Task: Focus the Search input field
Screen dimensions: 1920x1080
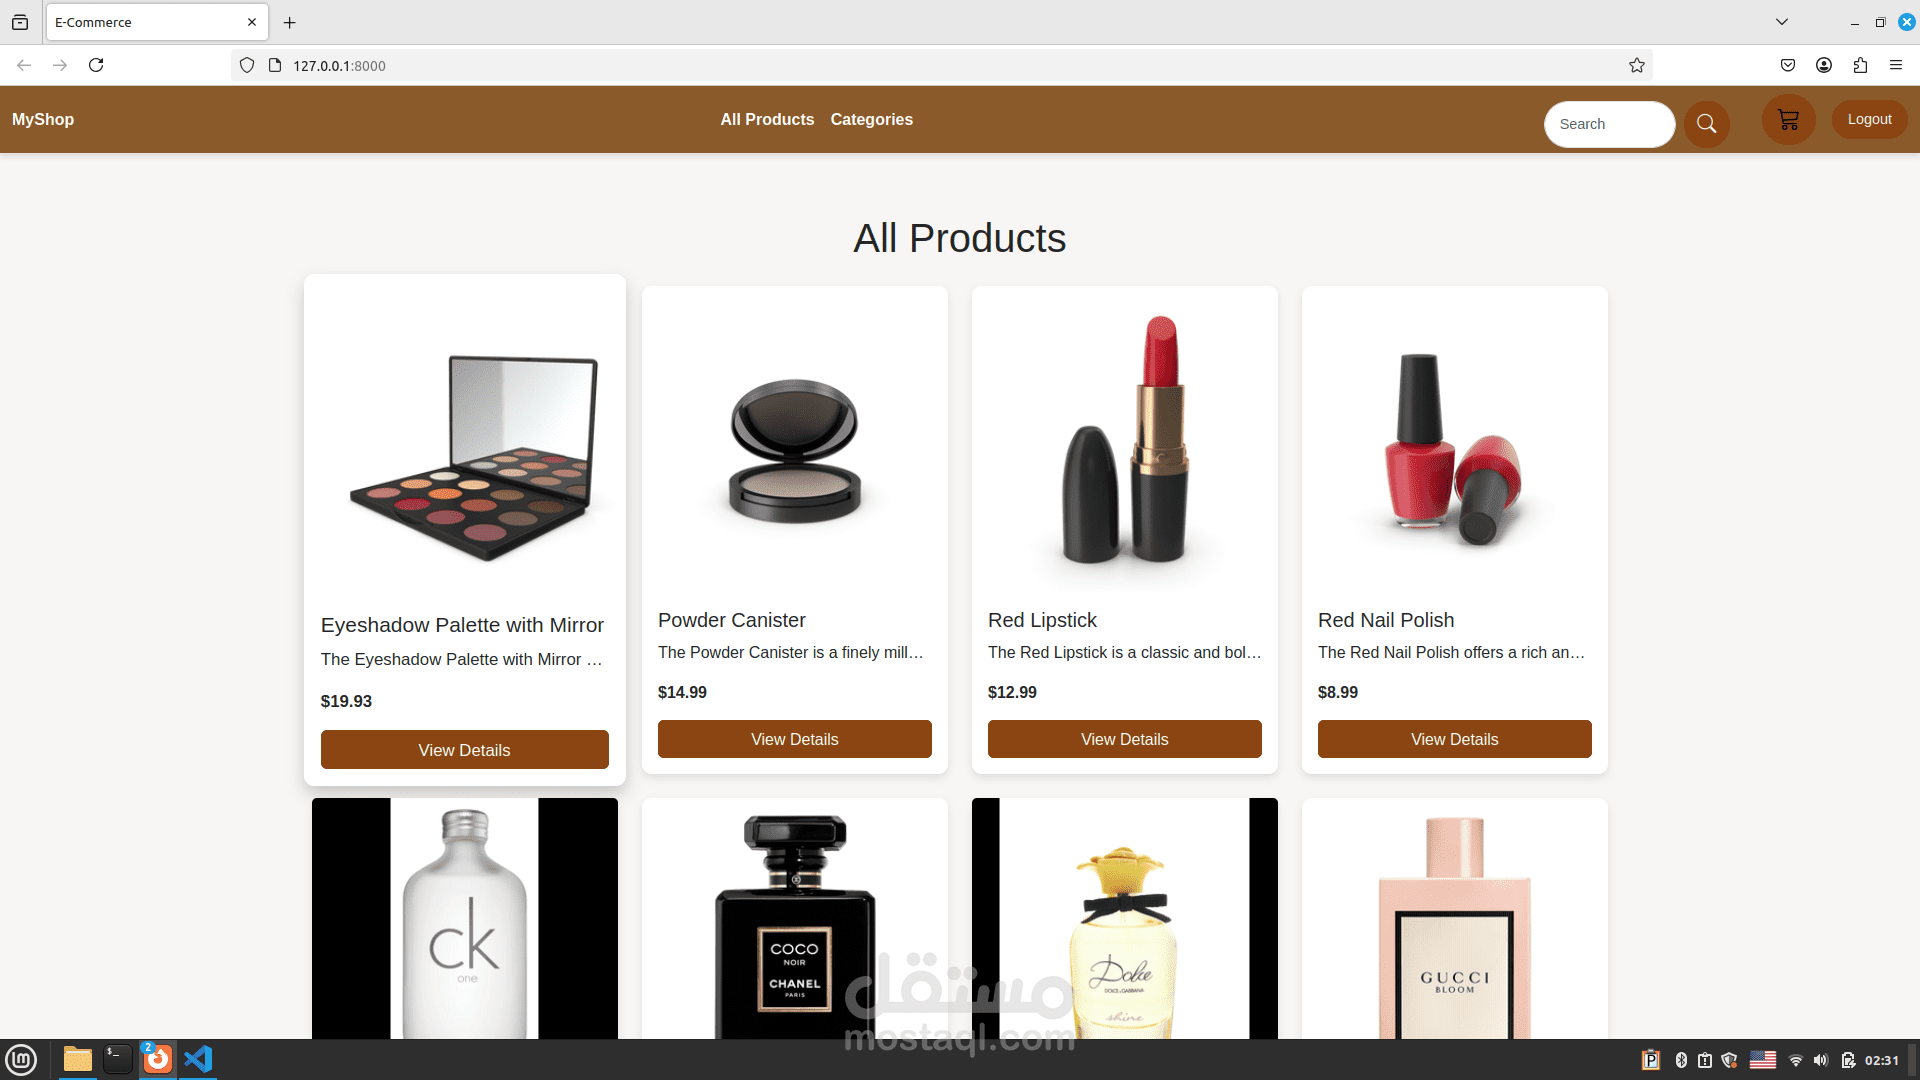Action: [x=1608, y=124]
